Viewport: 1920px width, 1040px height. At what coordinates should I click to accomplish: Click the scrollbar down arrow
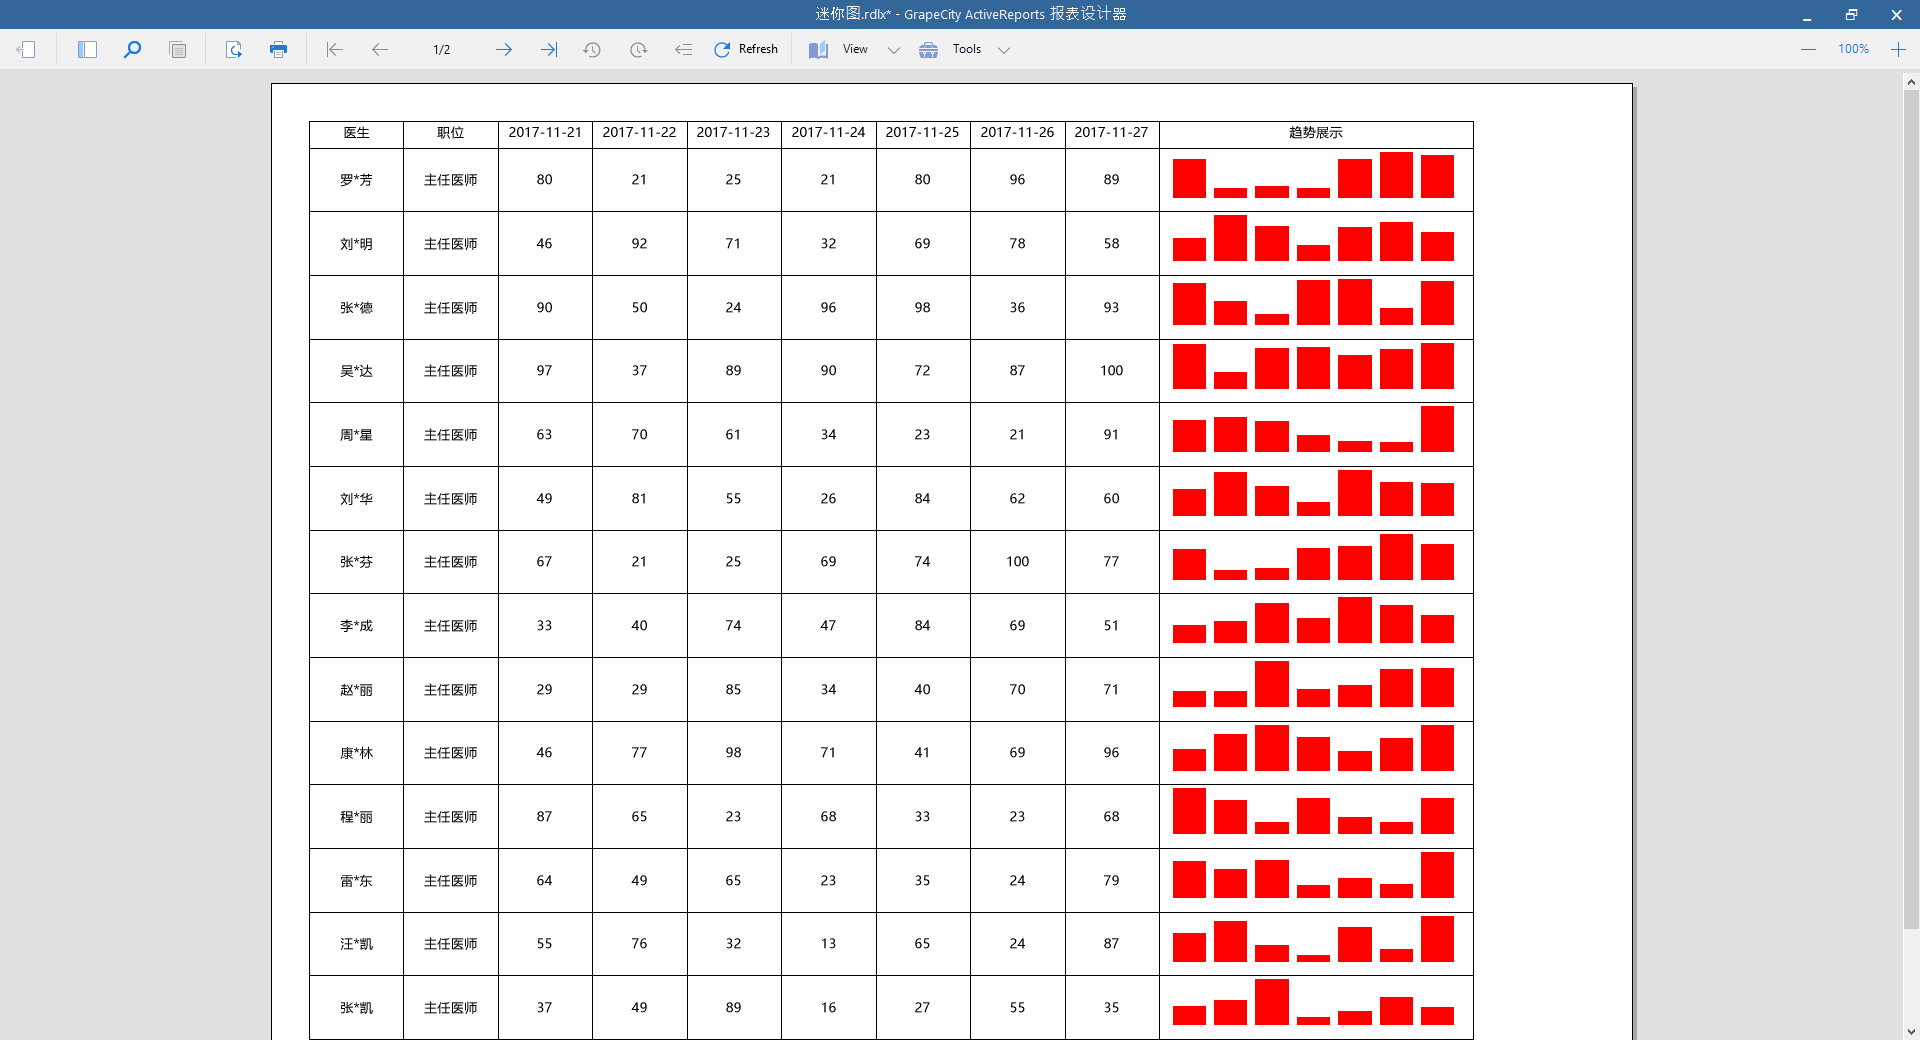1911,1031
